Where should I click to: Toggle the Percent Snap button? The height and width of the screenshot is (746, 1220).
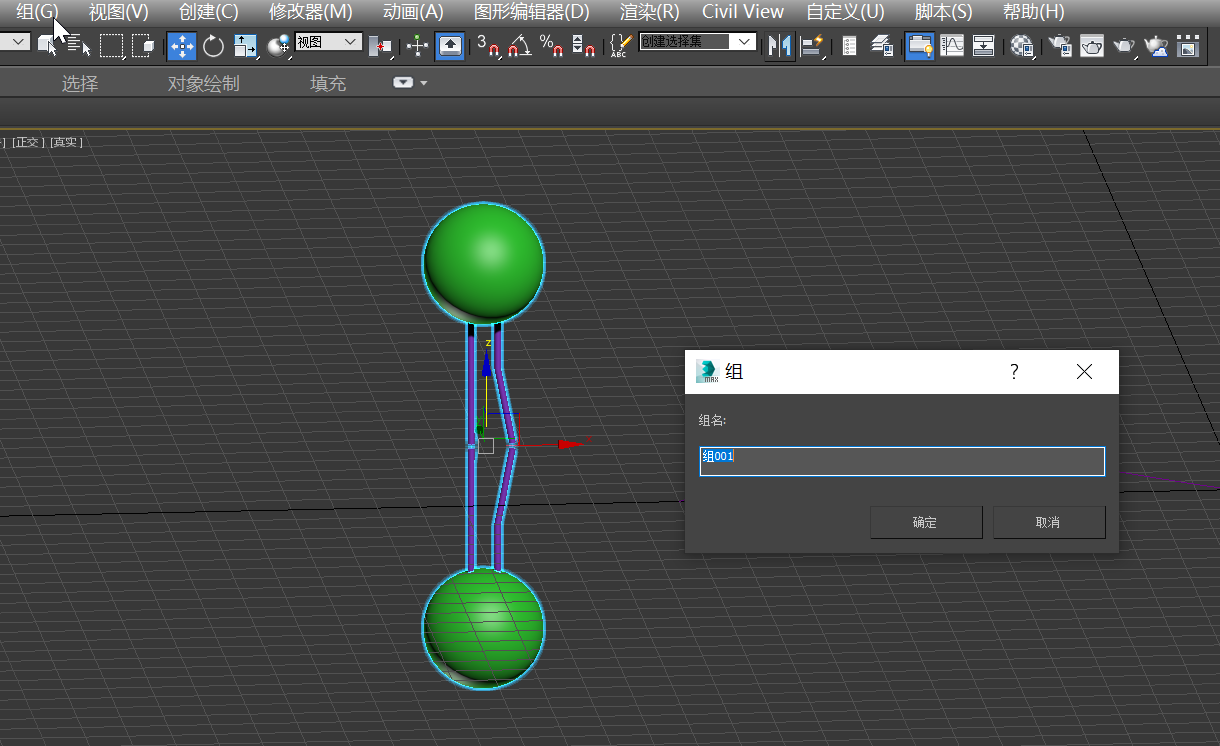click(551, 45)
